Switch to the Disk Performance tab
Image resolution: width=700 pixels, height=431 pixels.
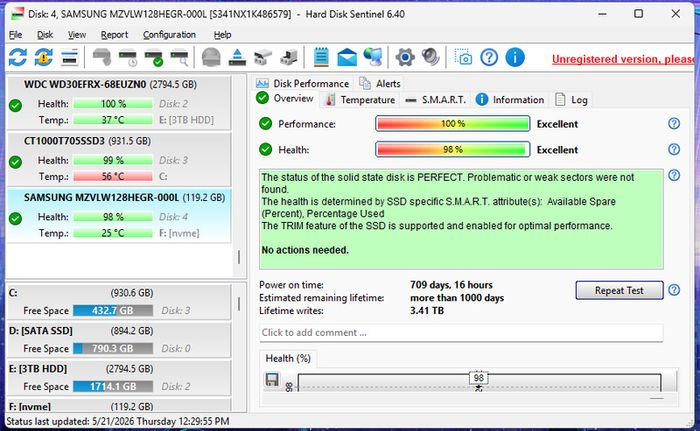click(302, 84)
